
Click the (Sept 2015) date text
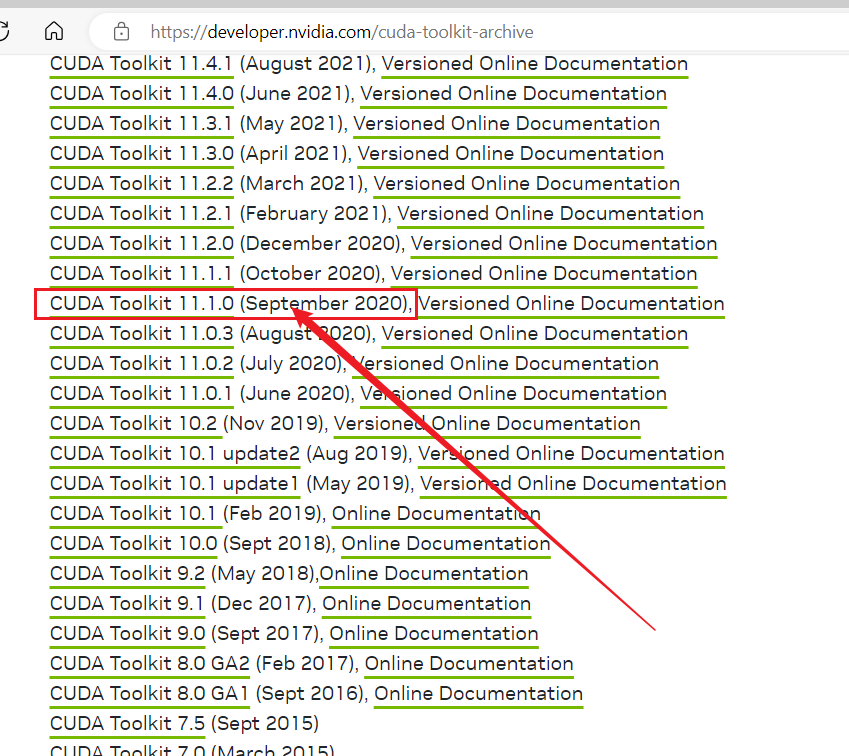[x=265, y=724]
